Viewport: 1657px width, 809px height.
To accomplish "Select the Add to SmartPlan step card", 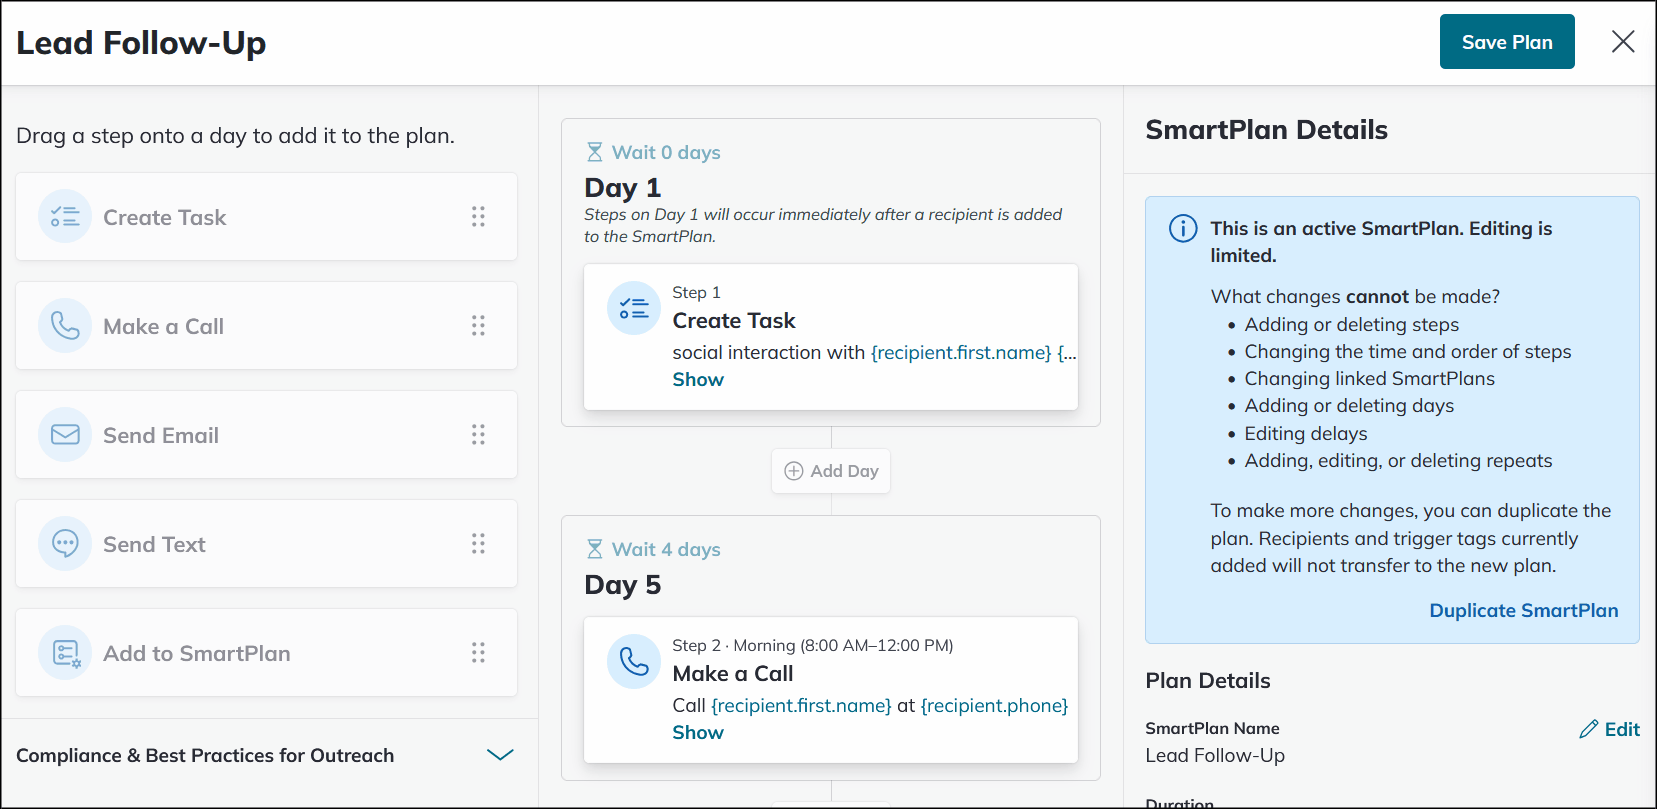I will [266, 653].
